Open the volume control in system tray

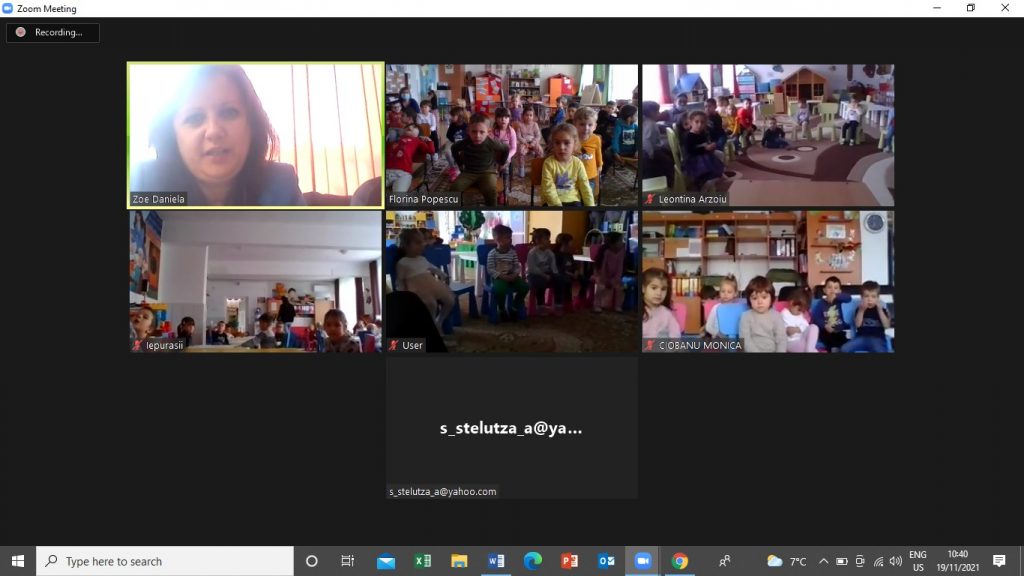[895, 561]
